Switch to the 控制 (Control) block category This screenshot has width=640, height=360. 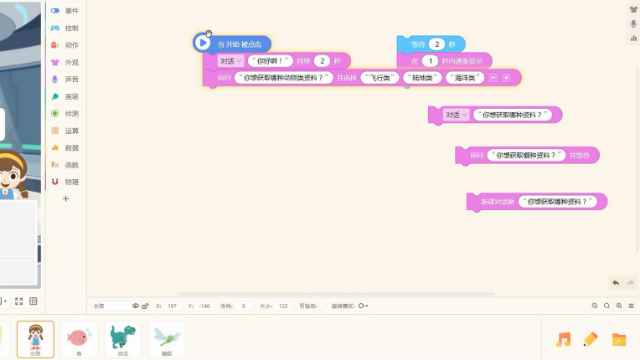point(65,28)
